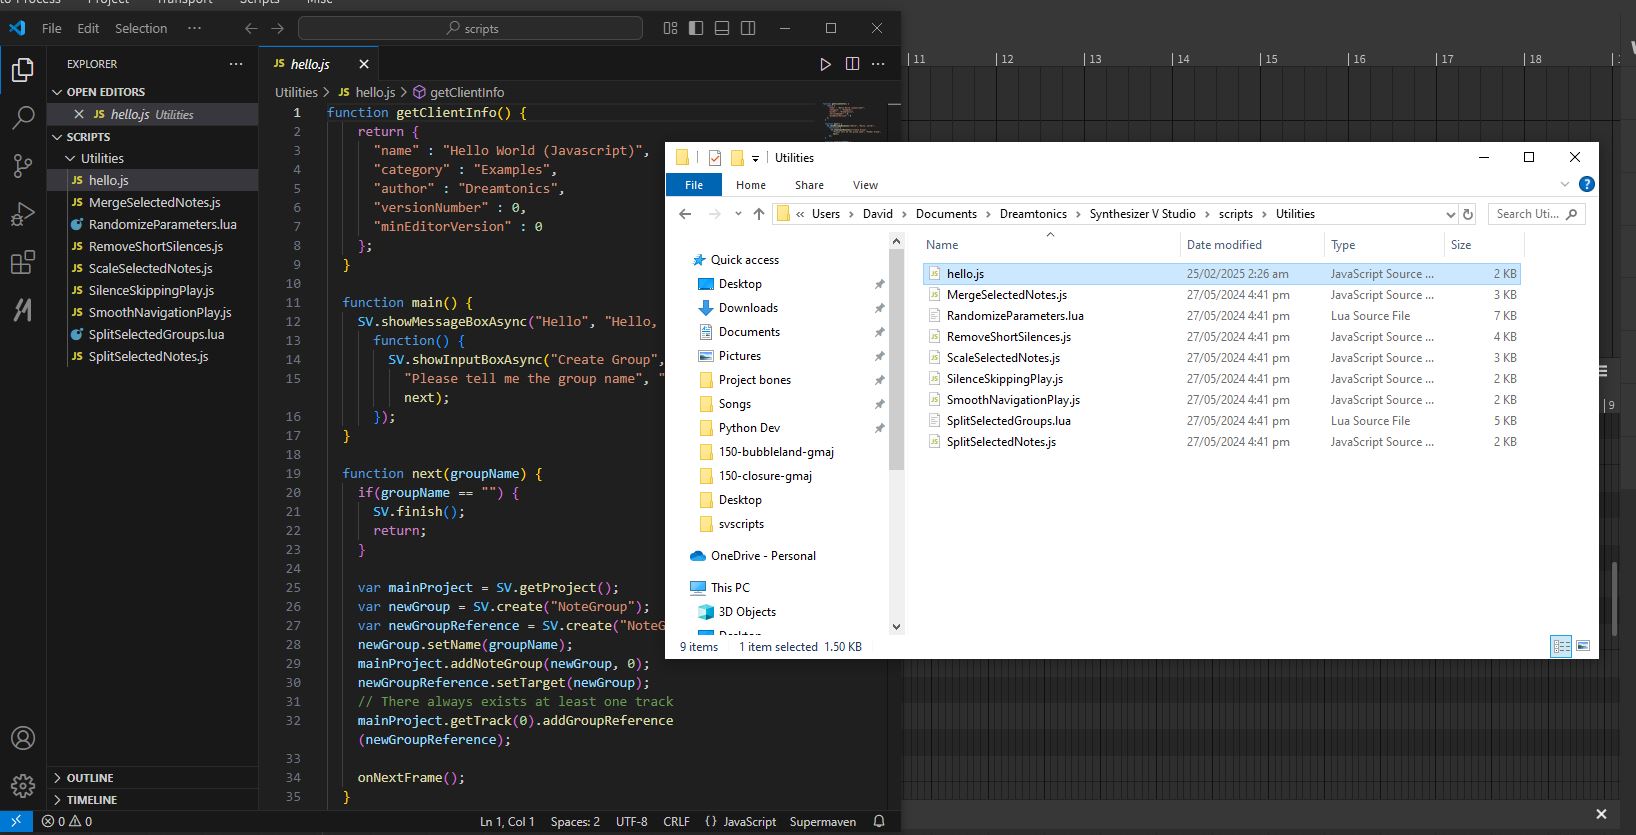
Task: Open the Source Control view
Action: tap(22, 166)
